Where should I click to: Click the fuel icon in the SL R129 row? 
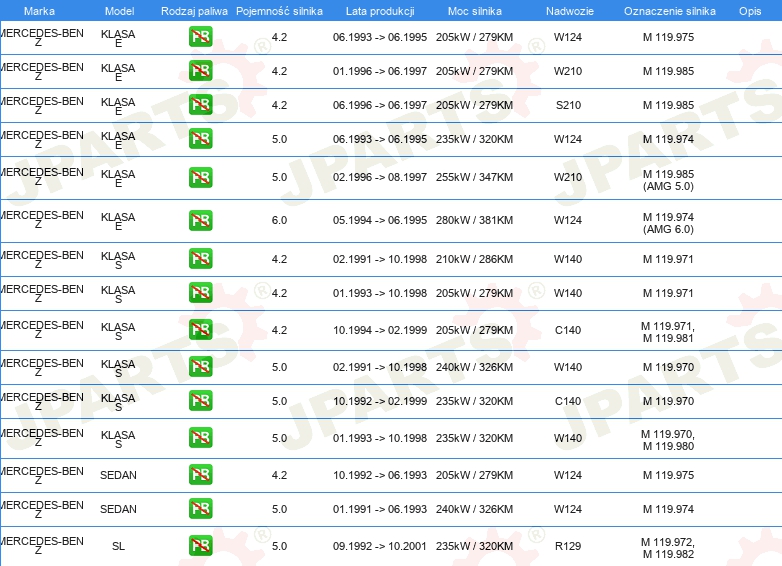coord(200,546)
